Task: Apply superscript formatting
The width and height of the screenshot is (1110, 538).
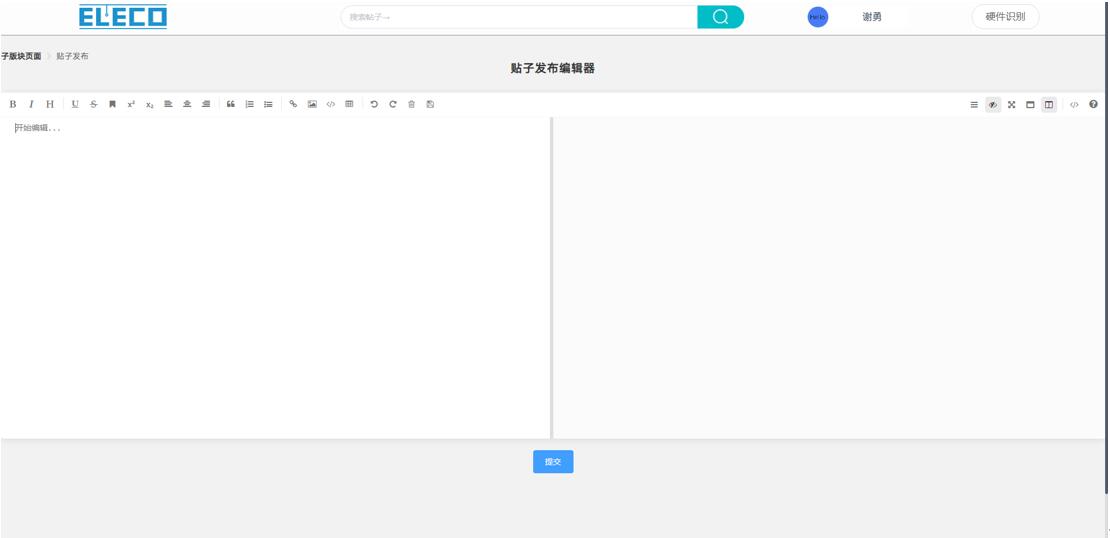Action: pos(131,104)
